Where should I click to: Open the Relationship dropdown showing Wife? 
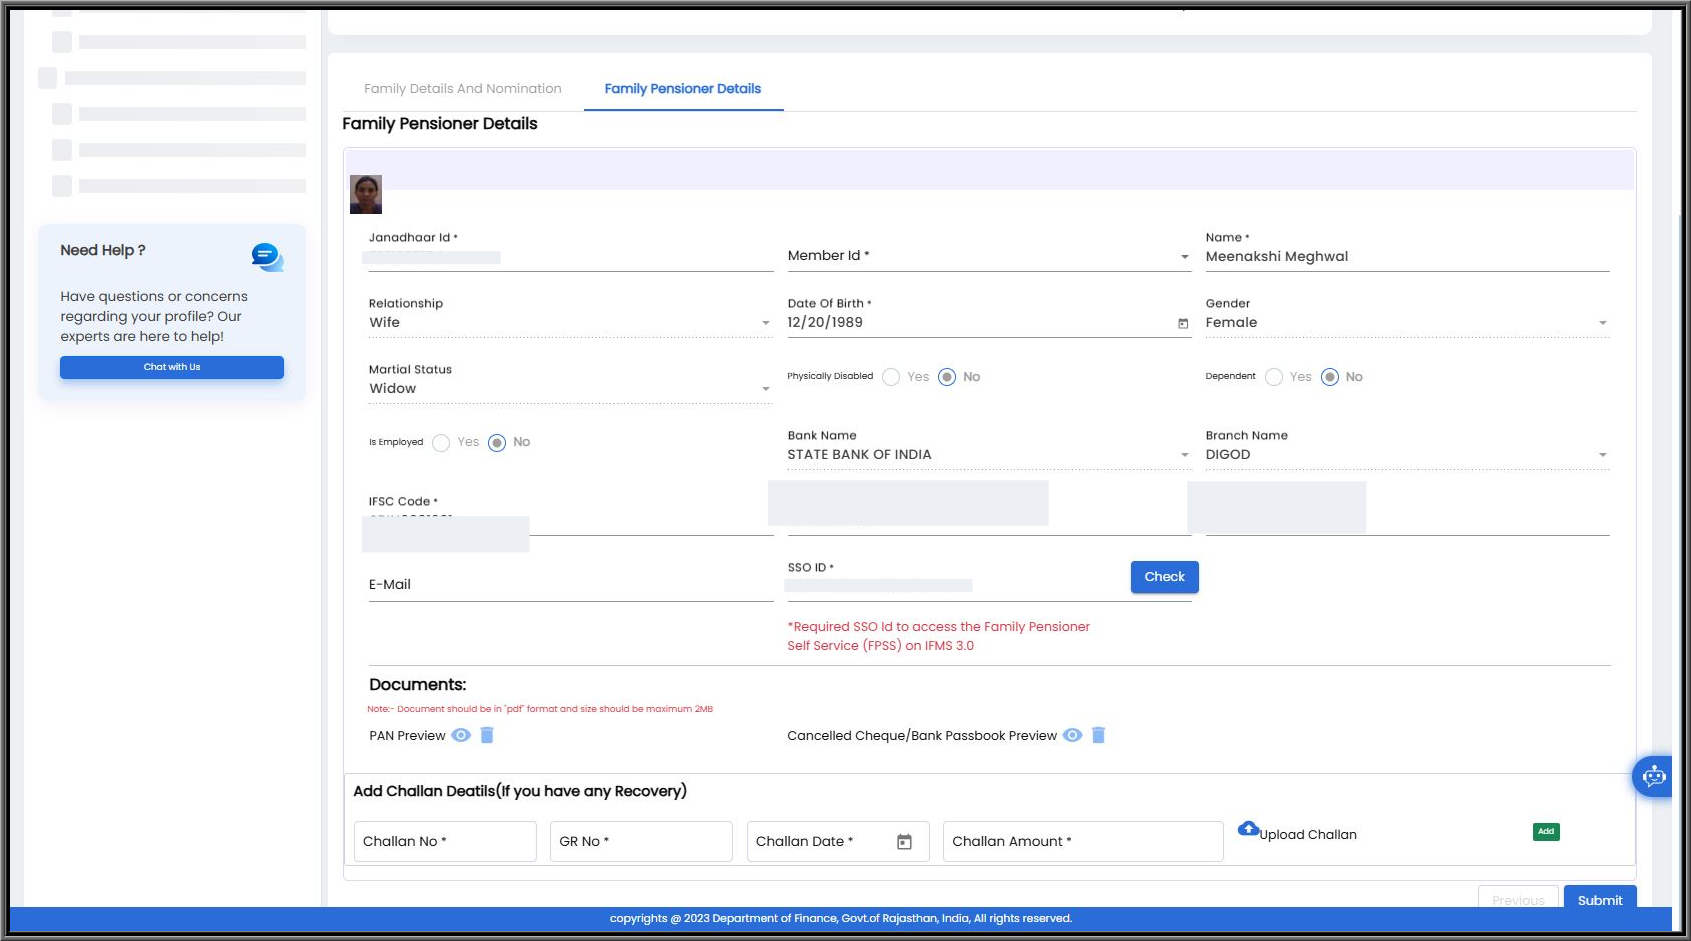coord(570,322)
